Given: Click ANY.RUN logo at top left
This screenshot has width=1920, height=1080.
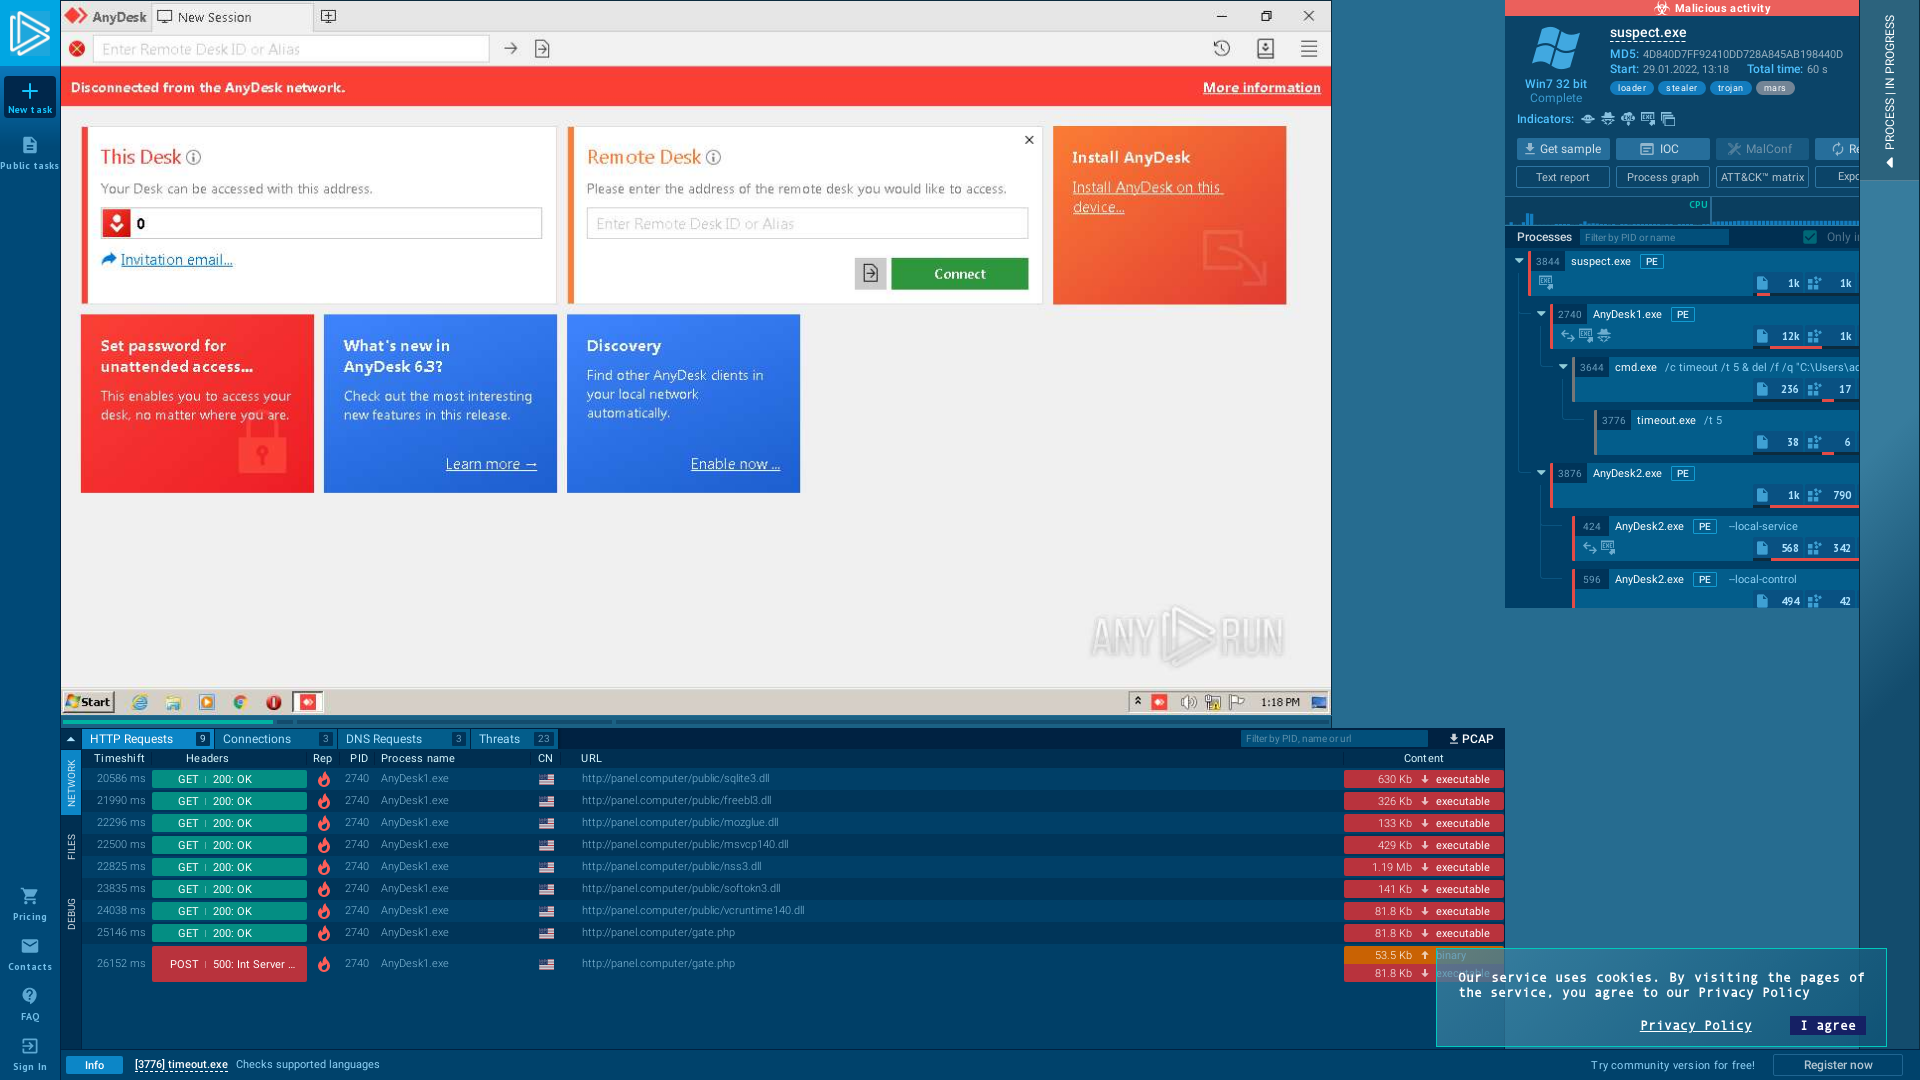Looking at the screenshot, I should point(29,33).
